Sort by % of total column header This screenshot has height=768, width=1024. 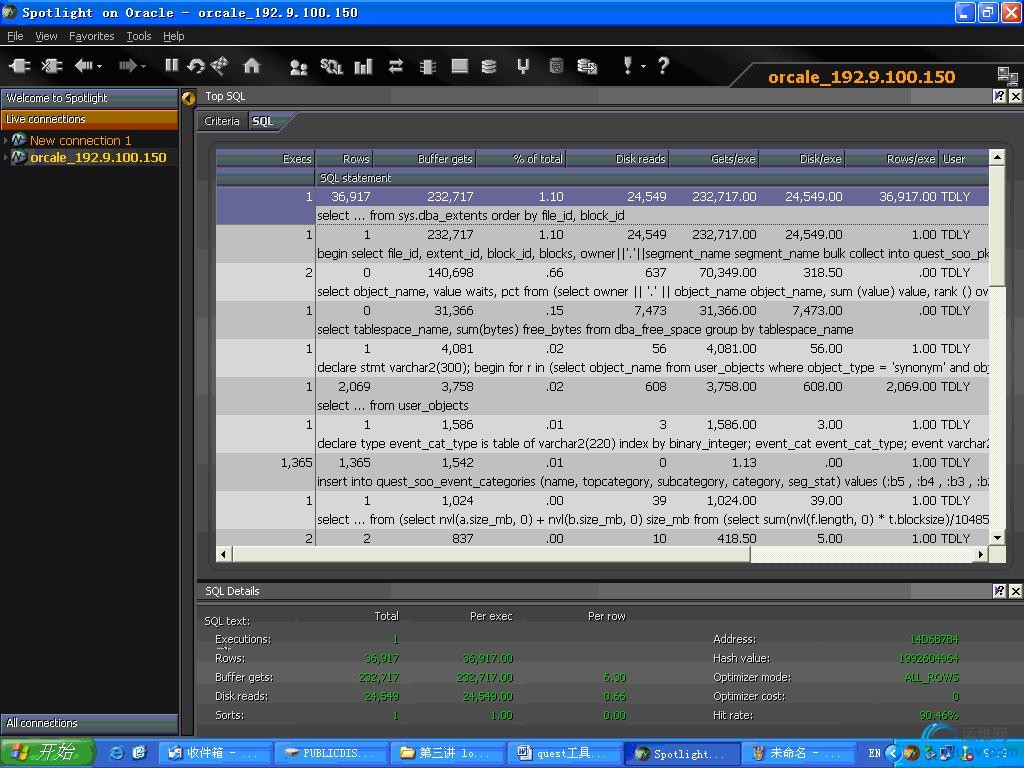[520, 159]
